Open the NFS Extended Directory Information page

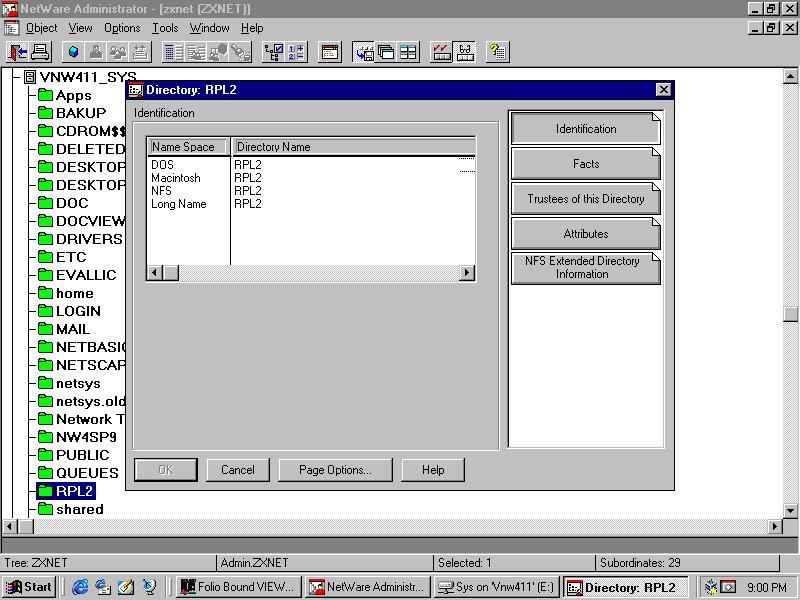(x=586, y=268)
